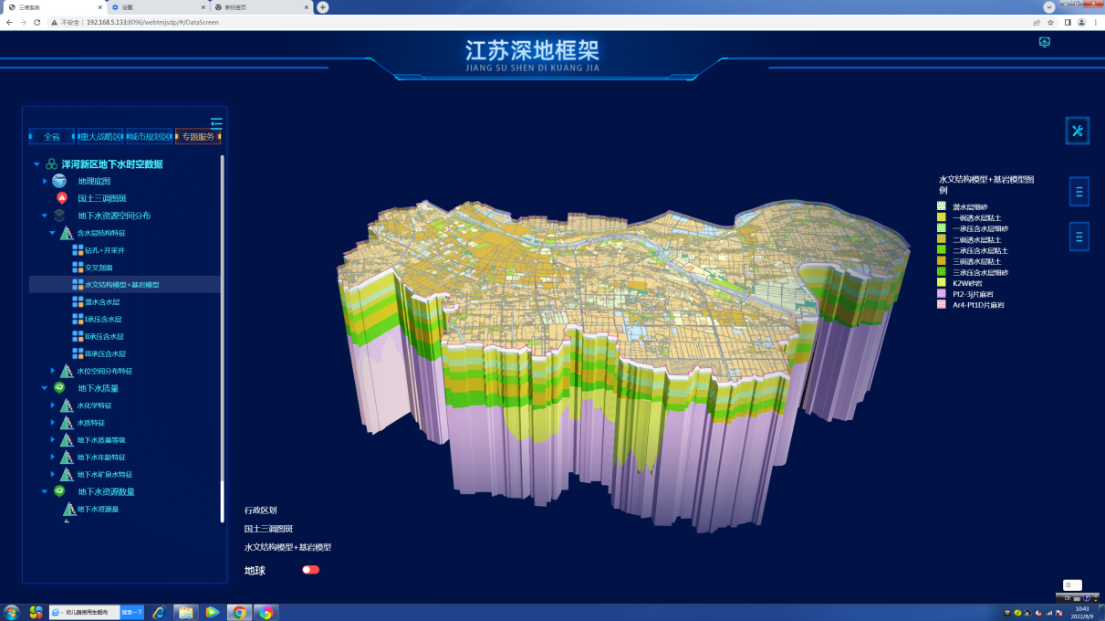
Task: Click the grid icon beside 交叉剖面
Action: tap(78, 267)
